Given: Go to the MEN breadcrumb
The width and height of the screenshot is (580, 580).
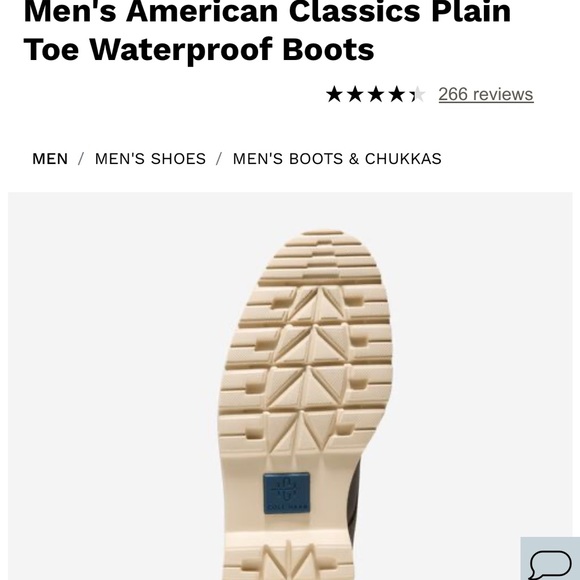Looking at the screenshot, I should pyautogui.click(x=50, y=159).
